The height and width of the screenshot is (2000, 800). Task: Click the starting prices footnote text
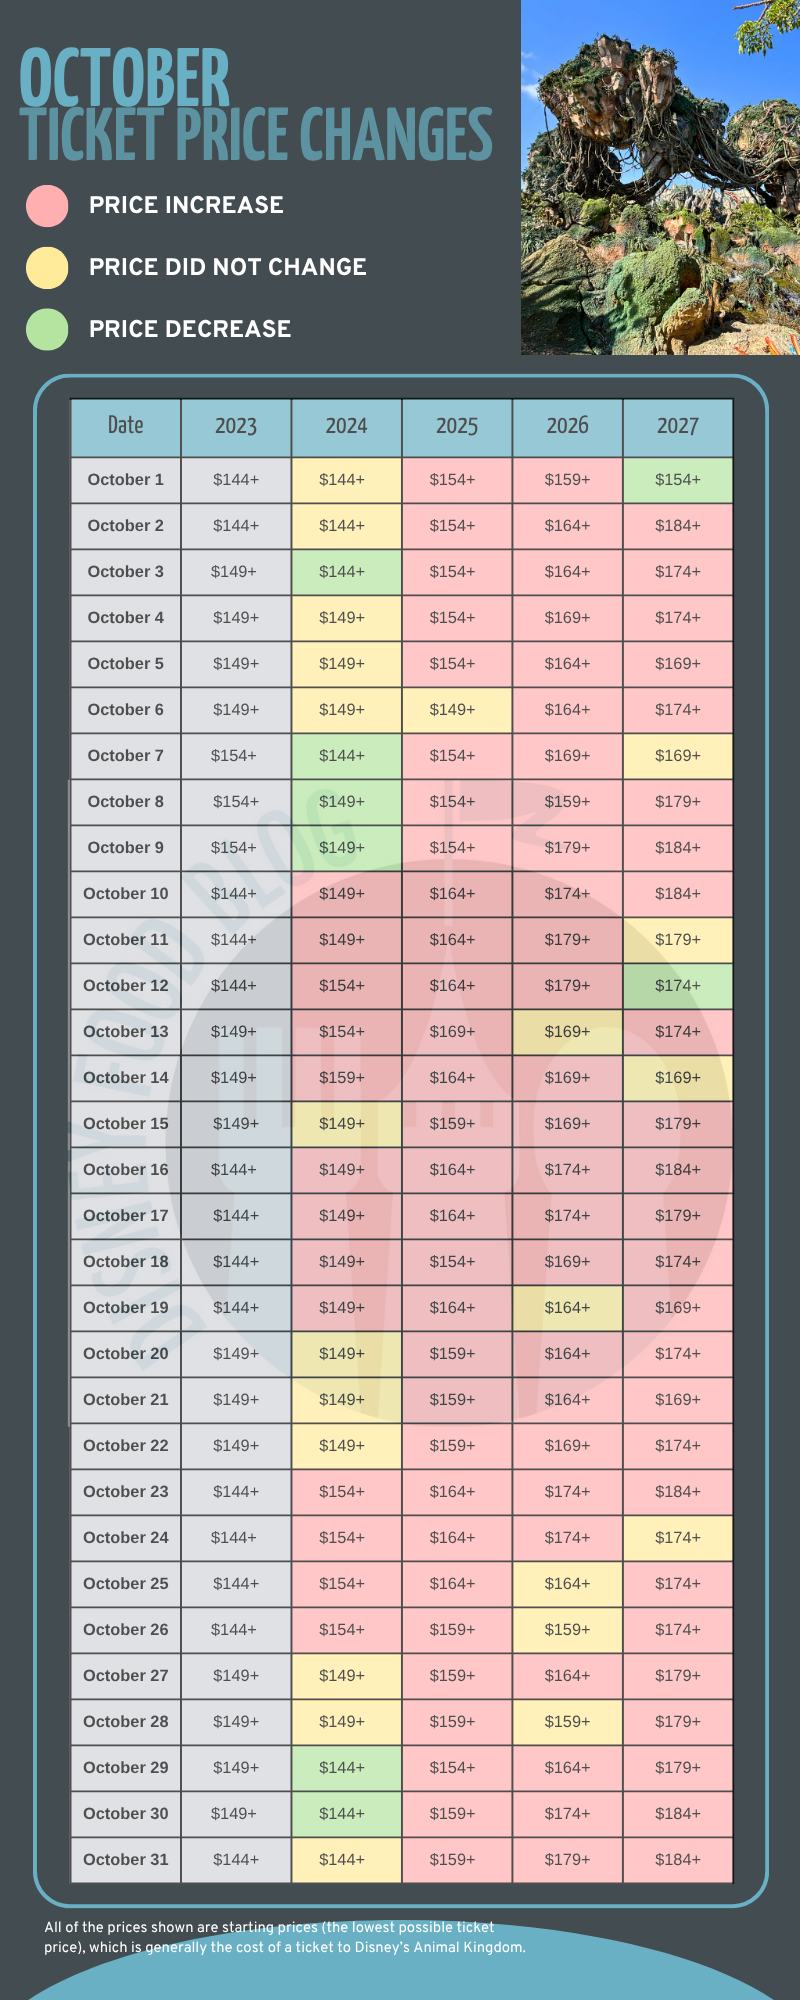(x=285, y=1937)
